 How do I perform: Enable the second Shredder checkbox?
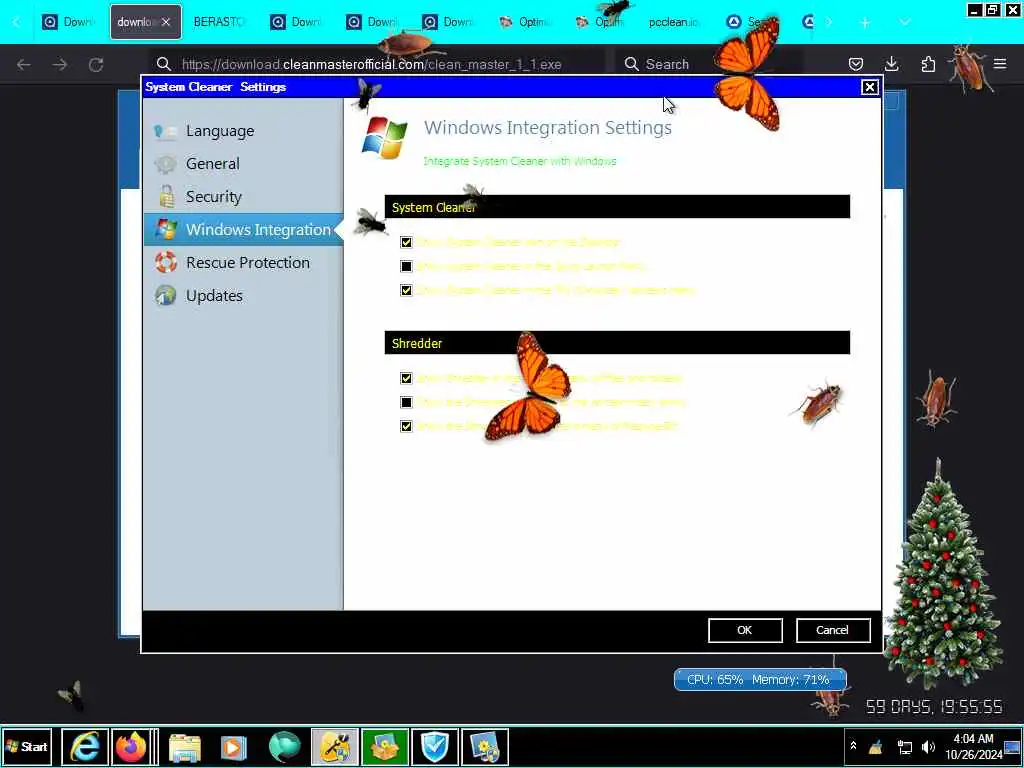click(x=406, y=402)
